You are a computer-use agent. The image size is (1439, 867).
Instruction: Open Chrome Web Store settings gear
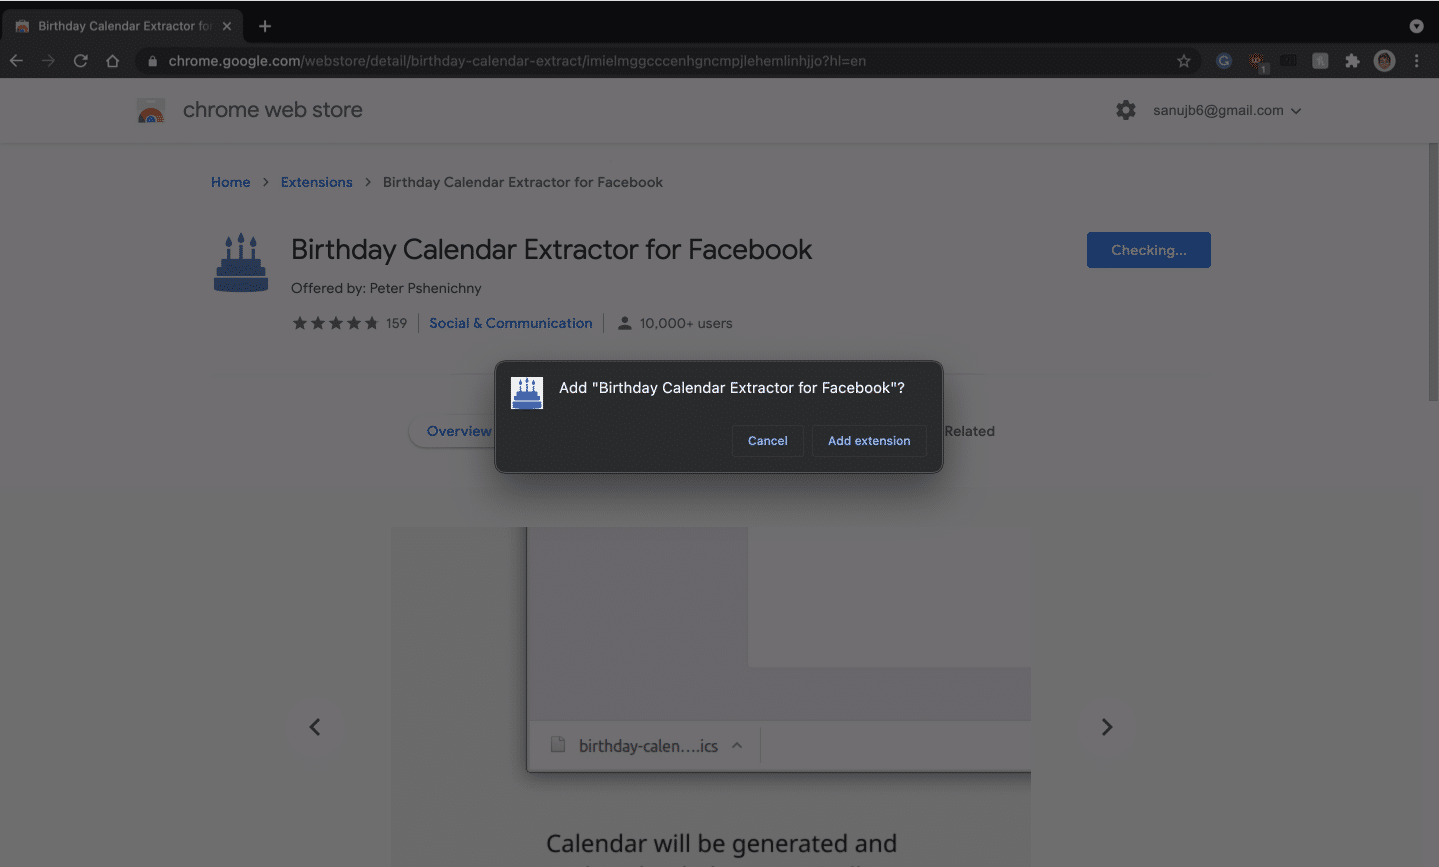(1126, 110)
